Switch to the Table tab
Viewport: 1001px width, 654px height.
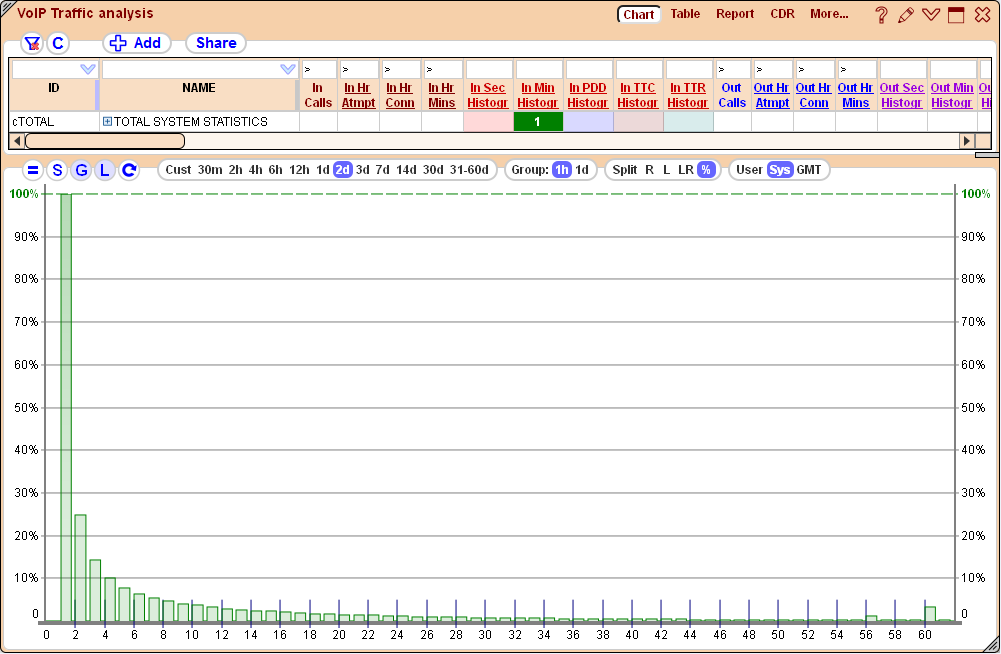tap(685, 14)
